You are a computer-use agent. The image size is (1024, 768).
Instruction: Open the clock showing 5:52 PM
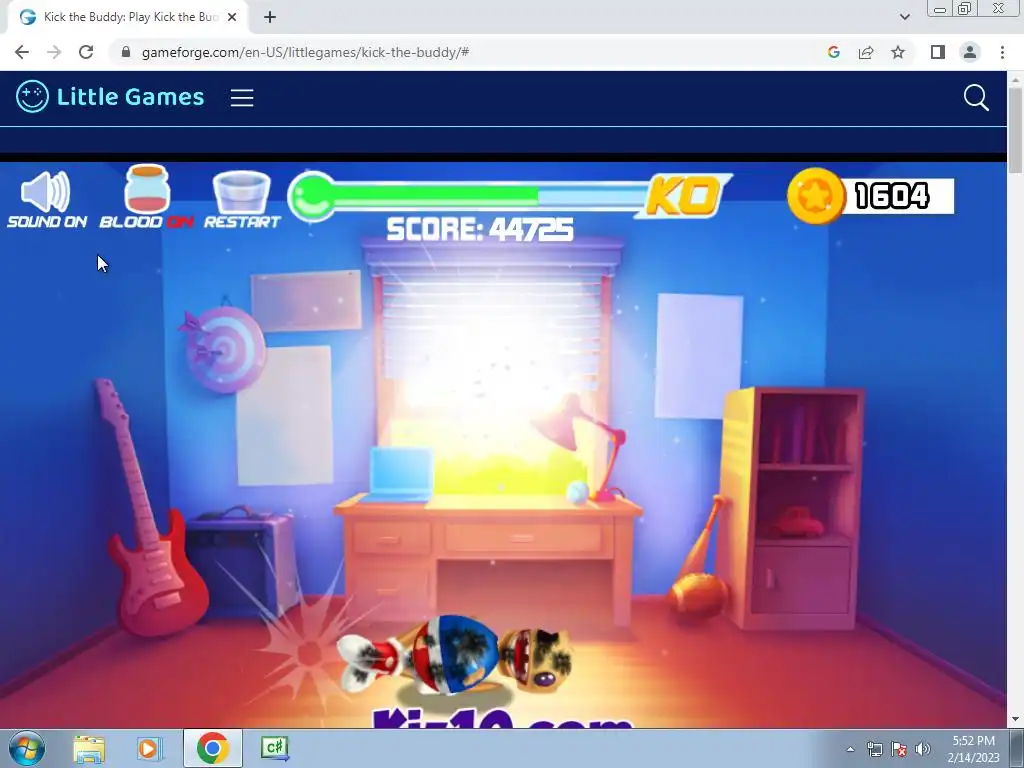(x=973, y=749)
